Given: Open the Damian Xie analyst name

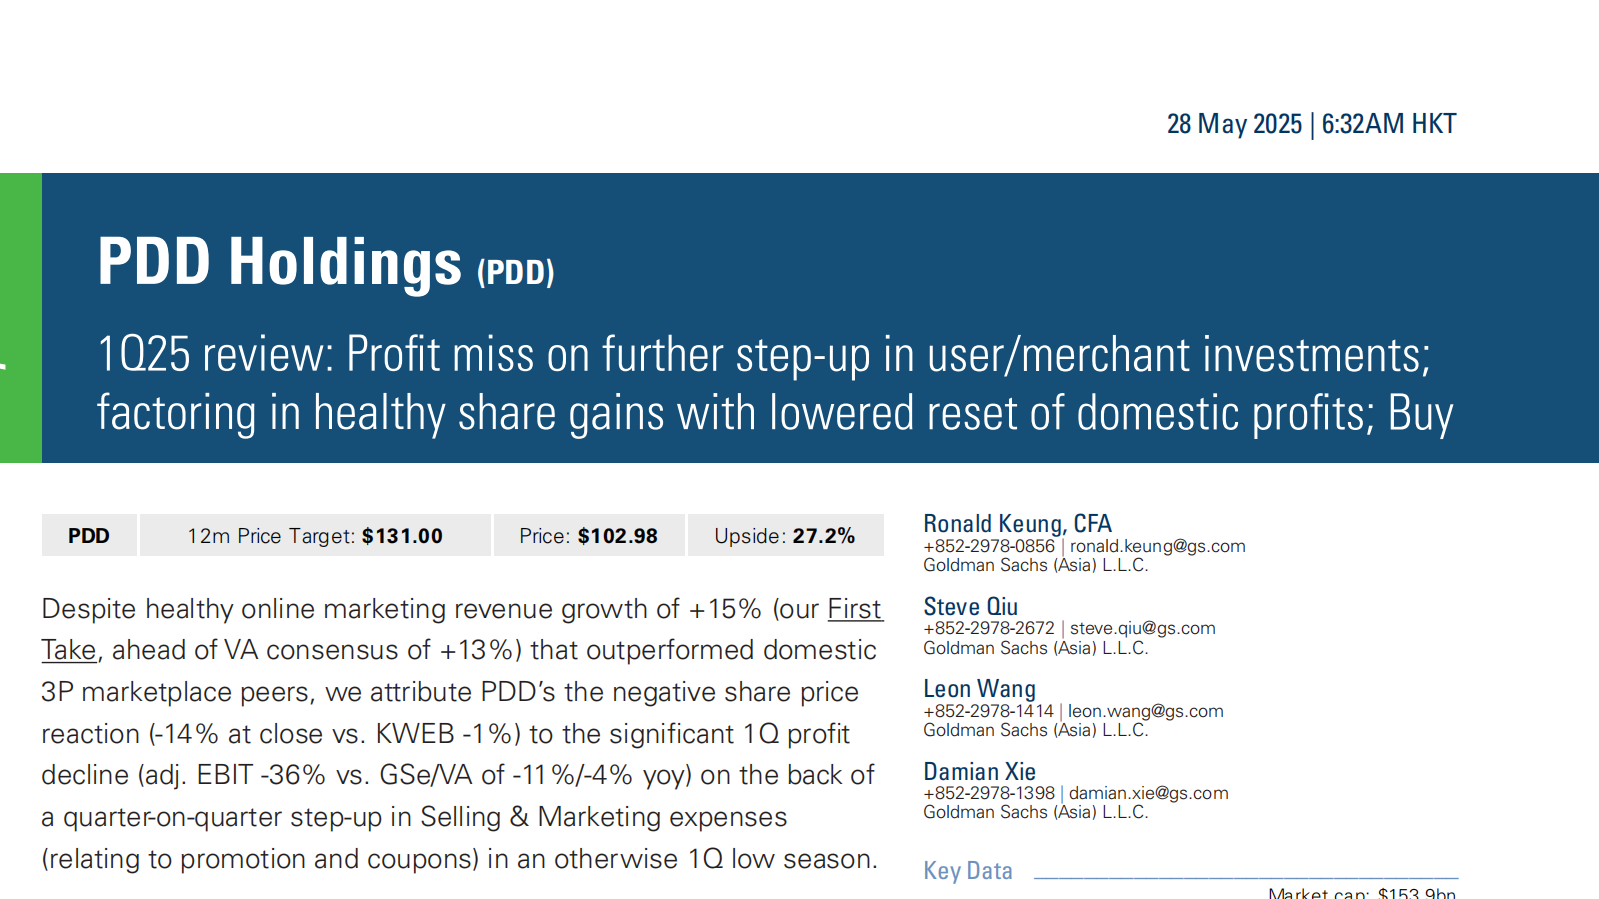Looking at the screenshot, I should click(x=979, y=772).
